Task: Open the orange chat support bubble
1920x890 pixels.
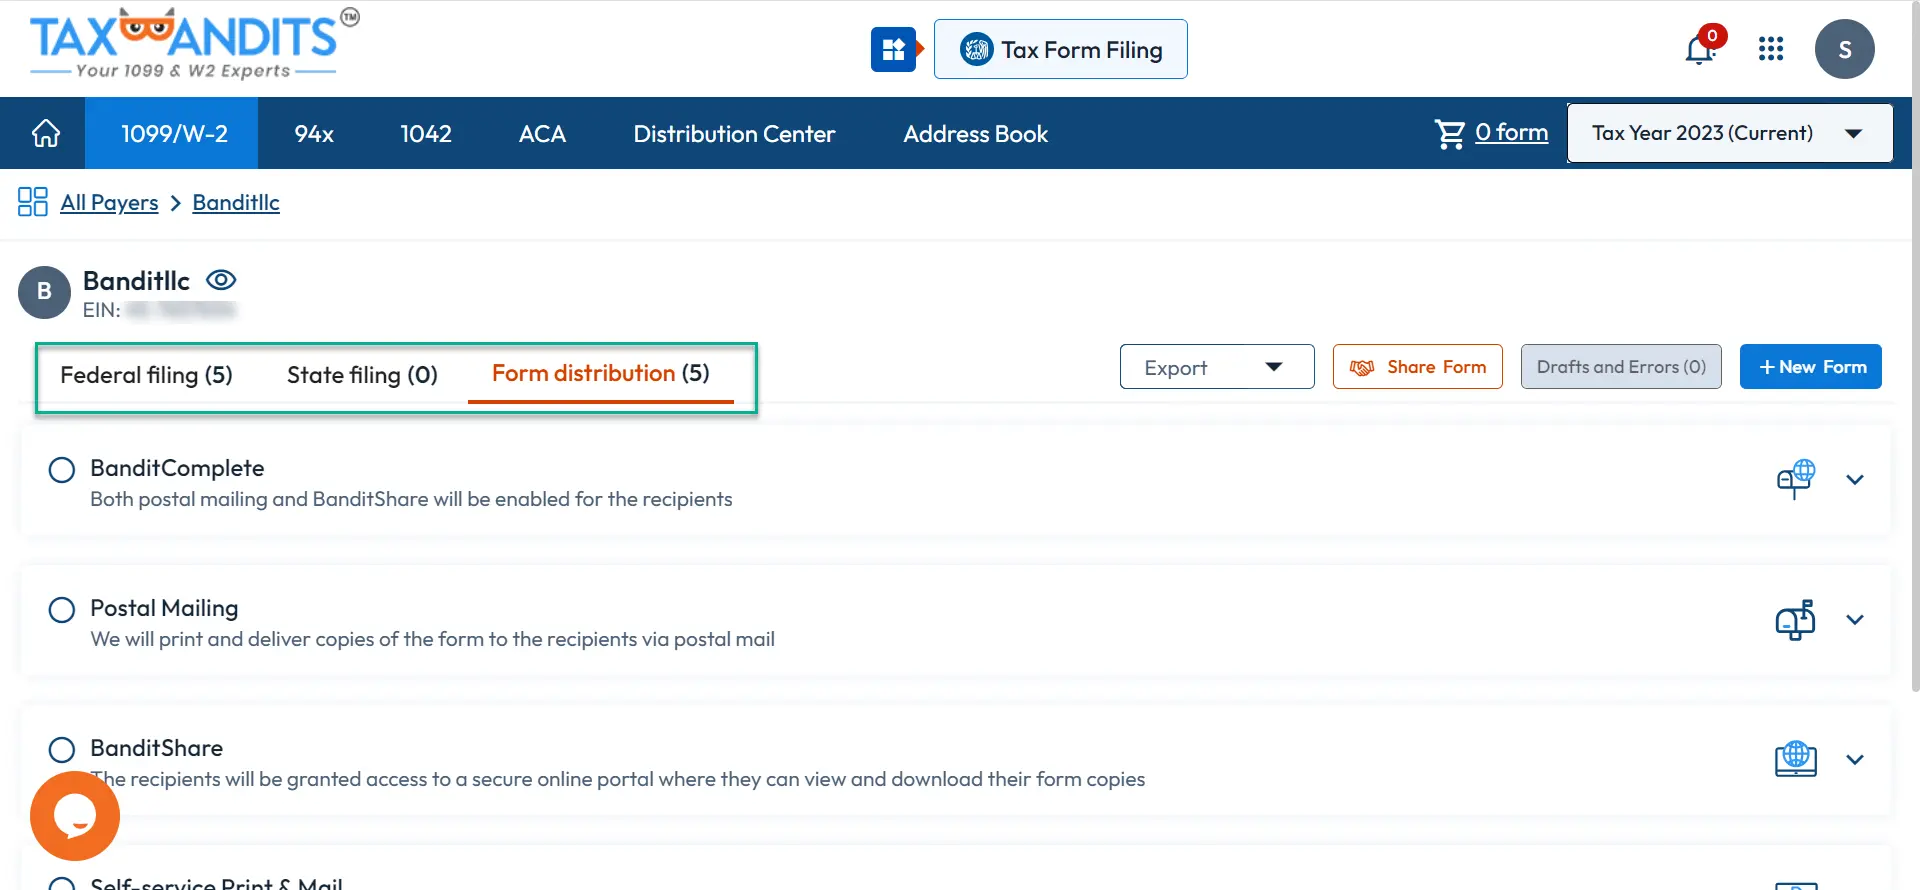Action: [75, 816]
